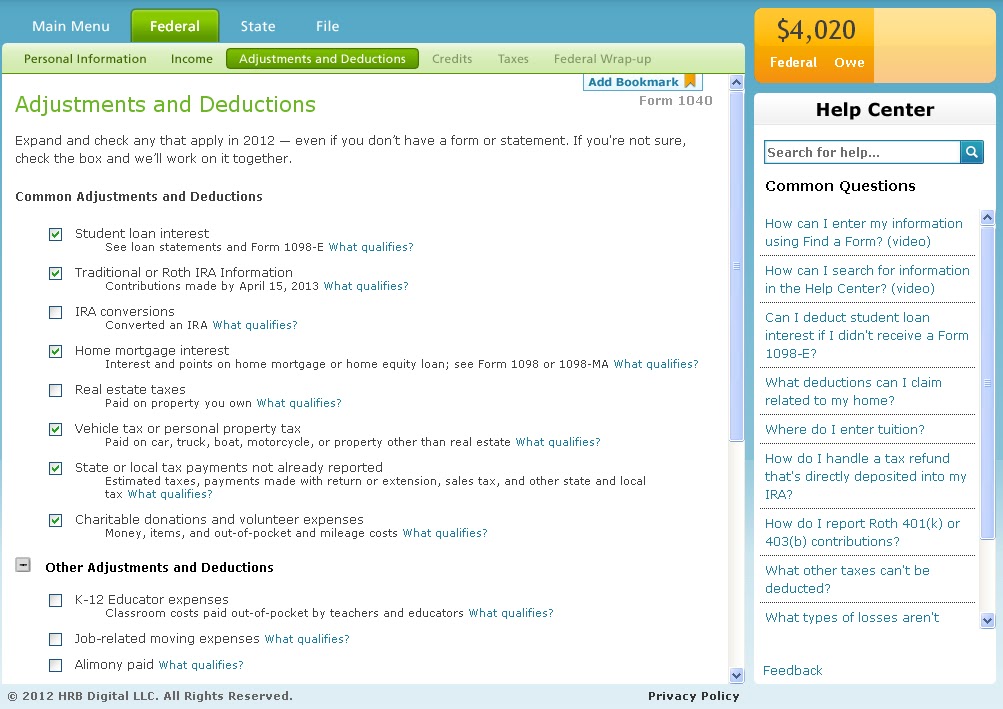Select the Credits step
The height and width of the screenshot is (709, 1003).
pos(451,58)
